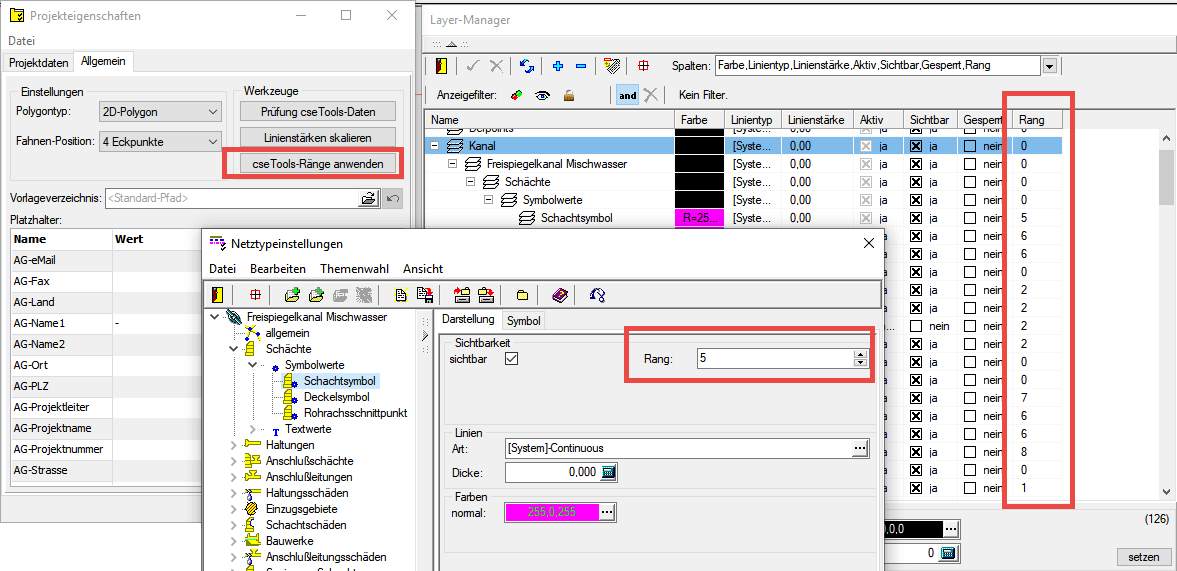Screen dimensions: 1177x571
Task: Expand the Haltungen tree node
Action: coord(234,445)
